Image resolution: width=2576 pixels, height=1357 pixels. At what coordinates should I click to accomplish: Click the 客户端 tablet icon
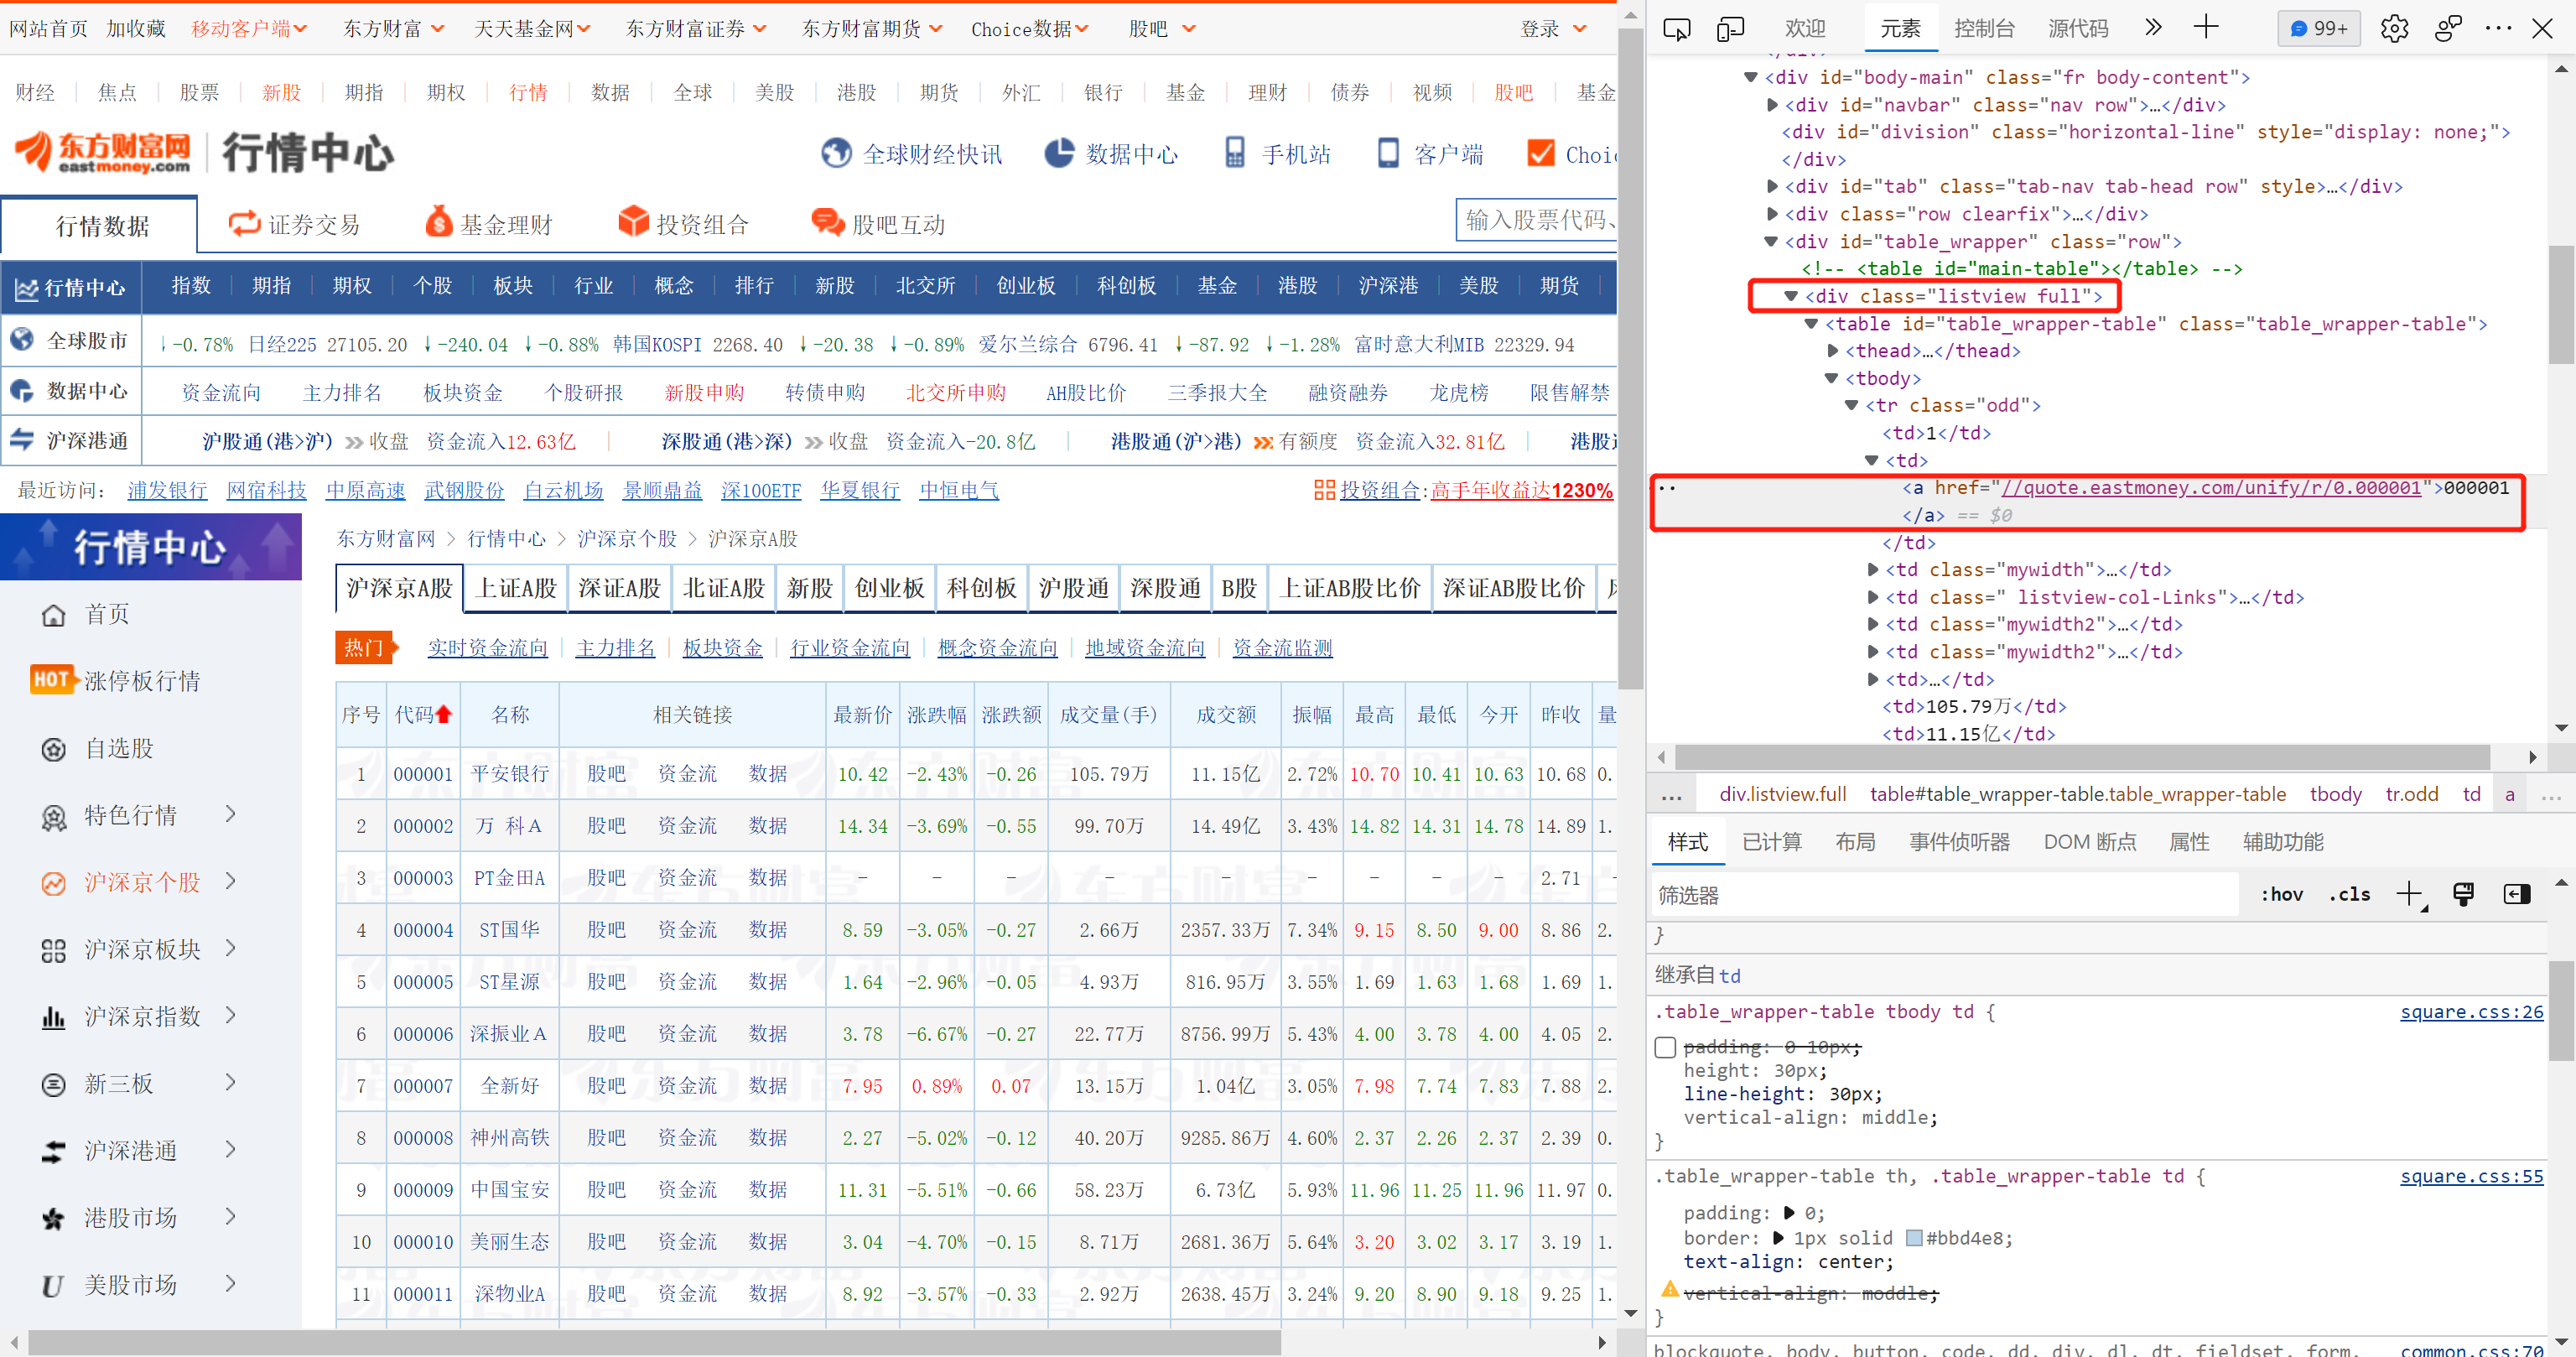click(1388, 153)
